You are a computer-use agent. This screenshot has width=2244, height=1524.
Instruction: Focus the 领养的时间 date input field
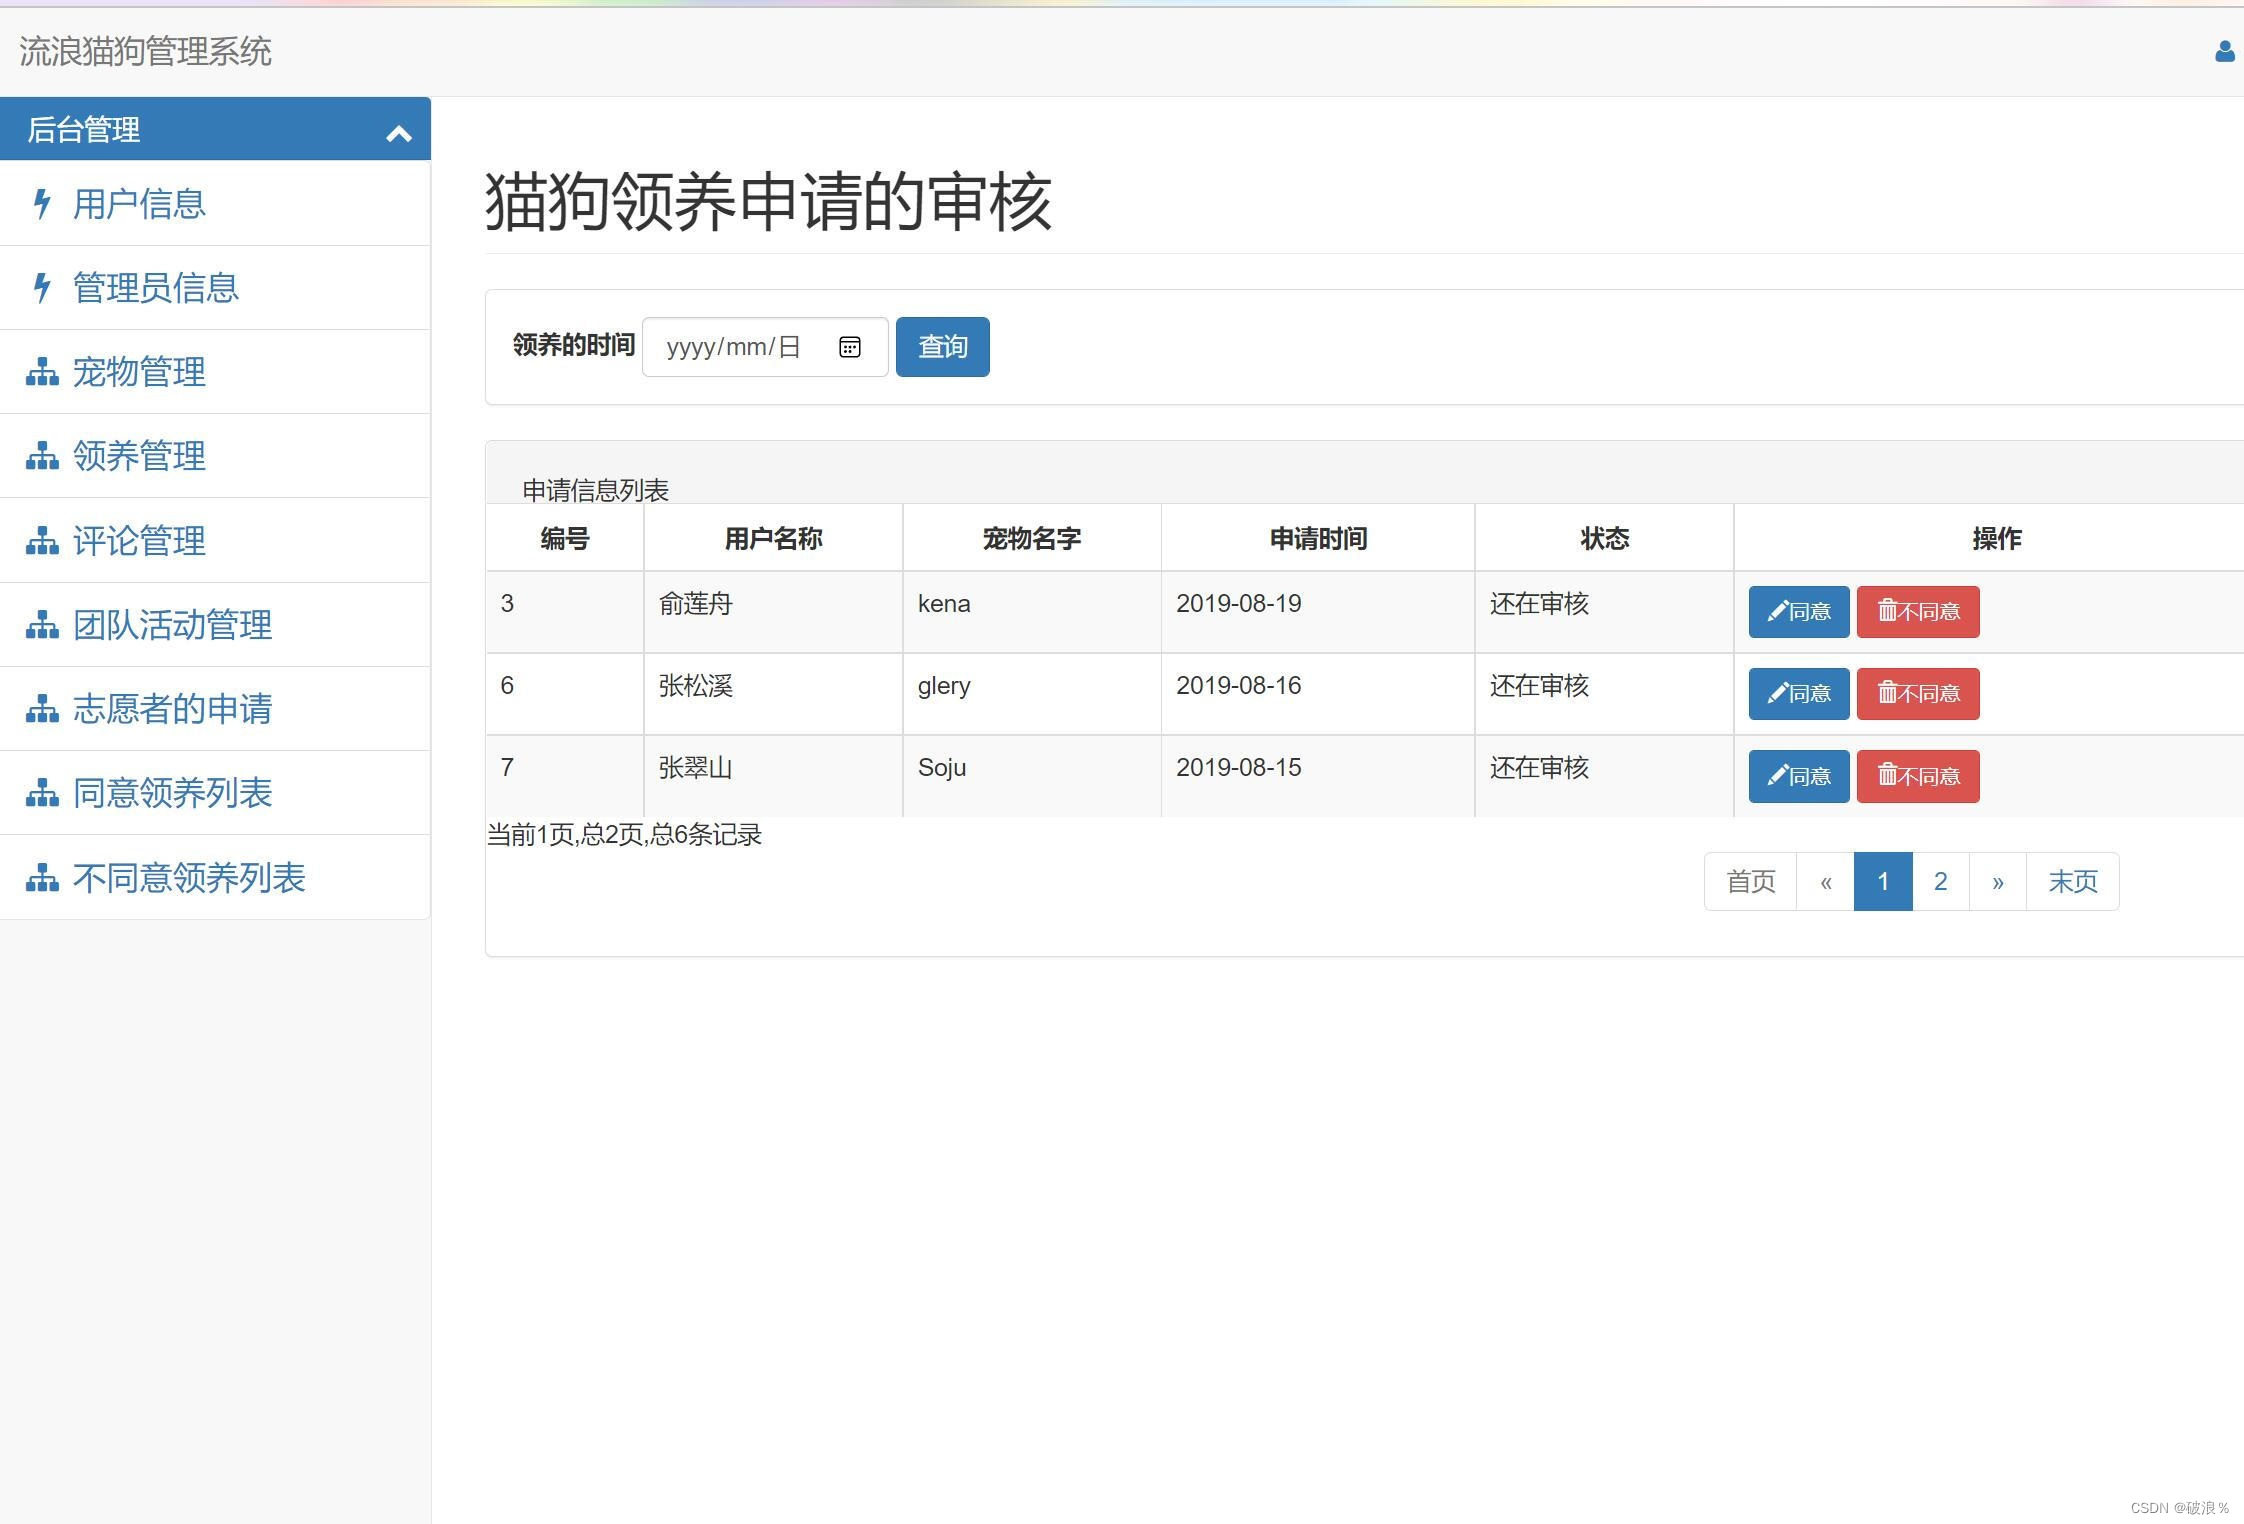point(765,347)
